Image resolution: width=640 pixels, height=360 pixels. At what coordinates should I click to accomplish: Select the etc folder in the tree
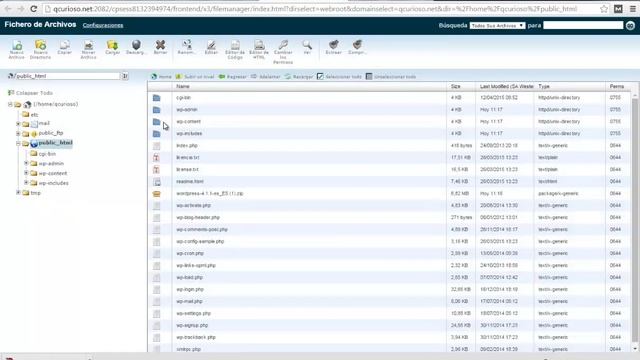click(x=31, y=115)
